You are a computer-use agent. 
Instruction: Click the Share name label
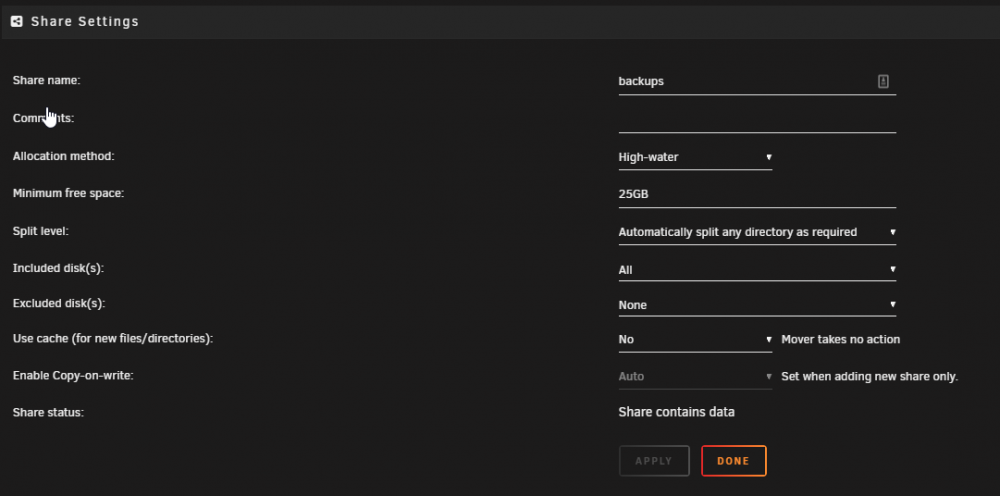click(47, 80)
